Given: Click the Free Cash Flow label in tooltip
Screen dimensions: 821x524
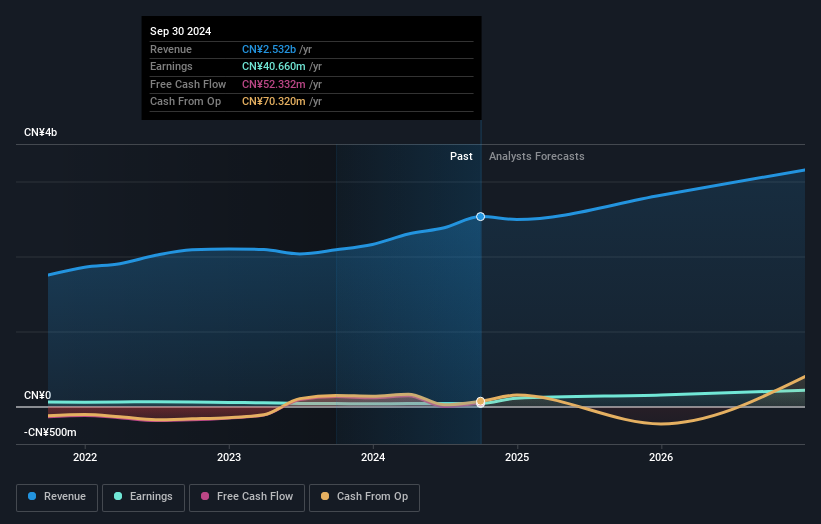Looking at the screenshot, I should (188, 84).
